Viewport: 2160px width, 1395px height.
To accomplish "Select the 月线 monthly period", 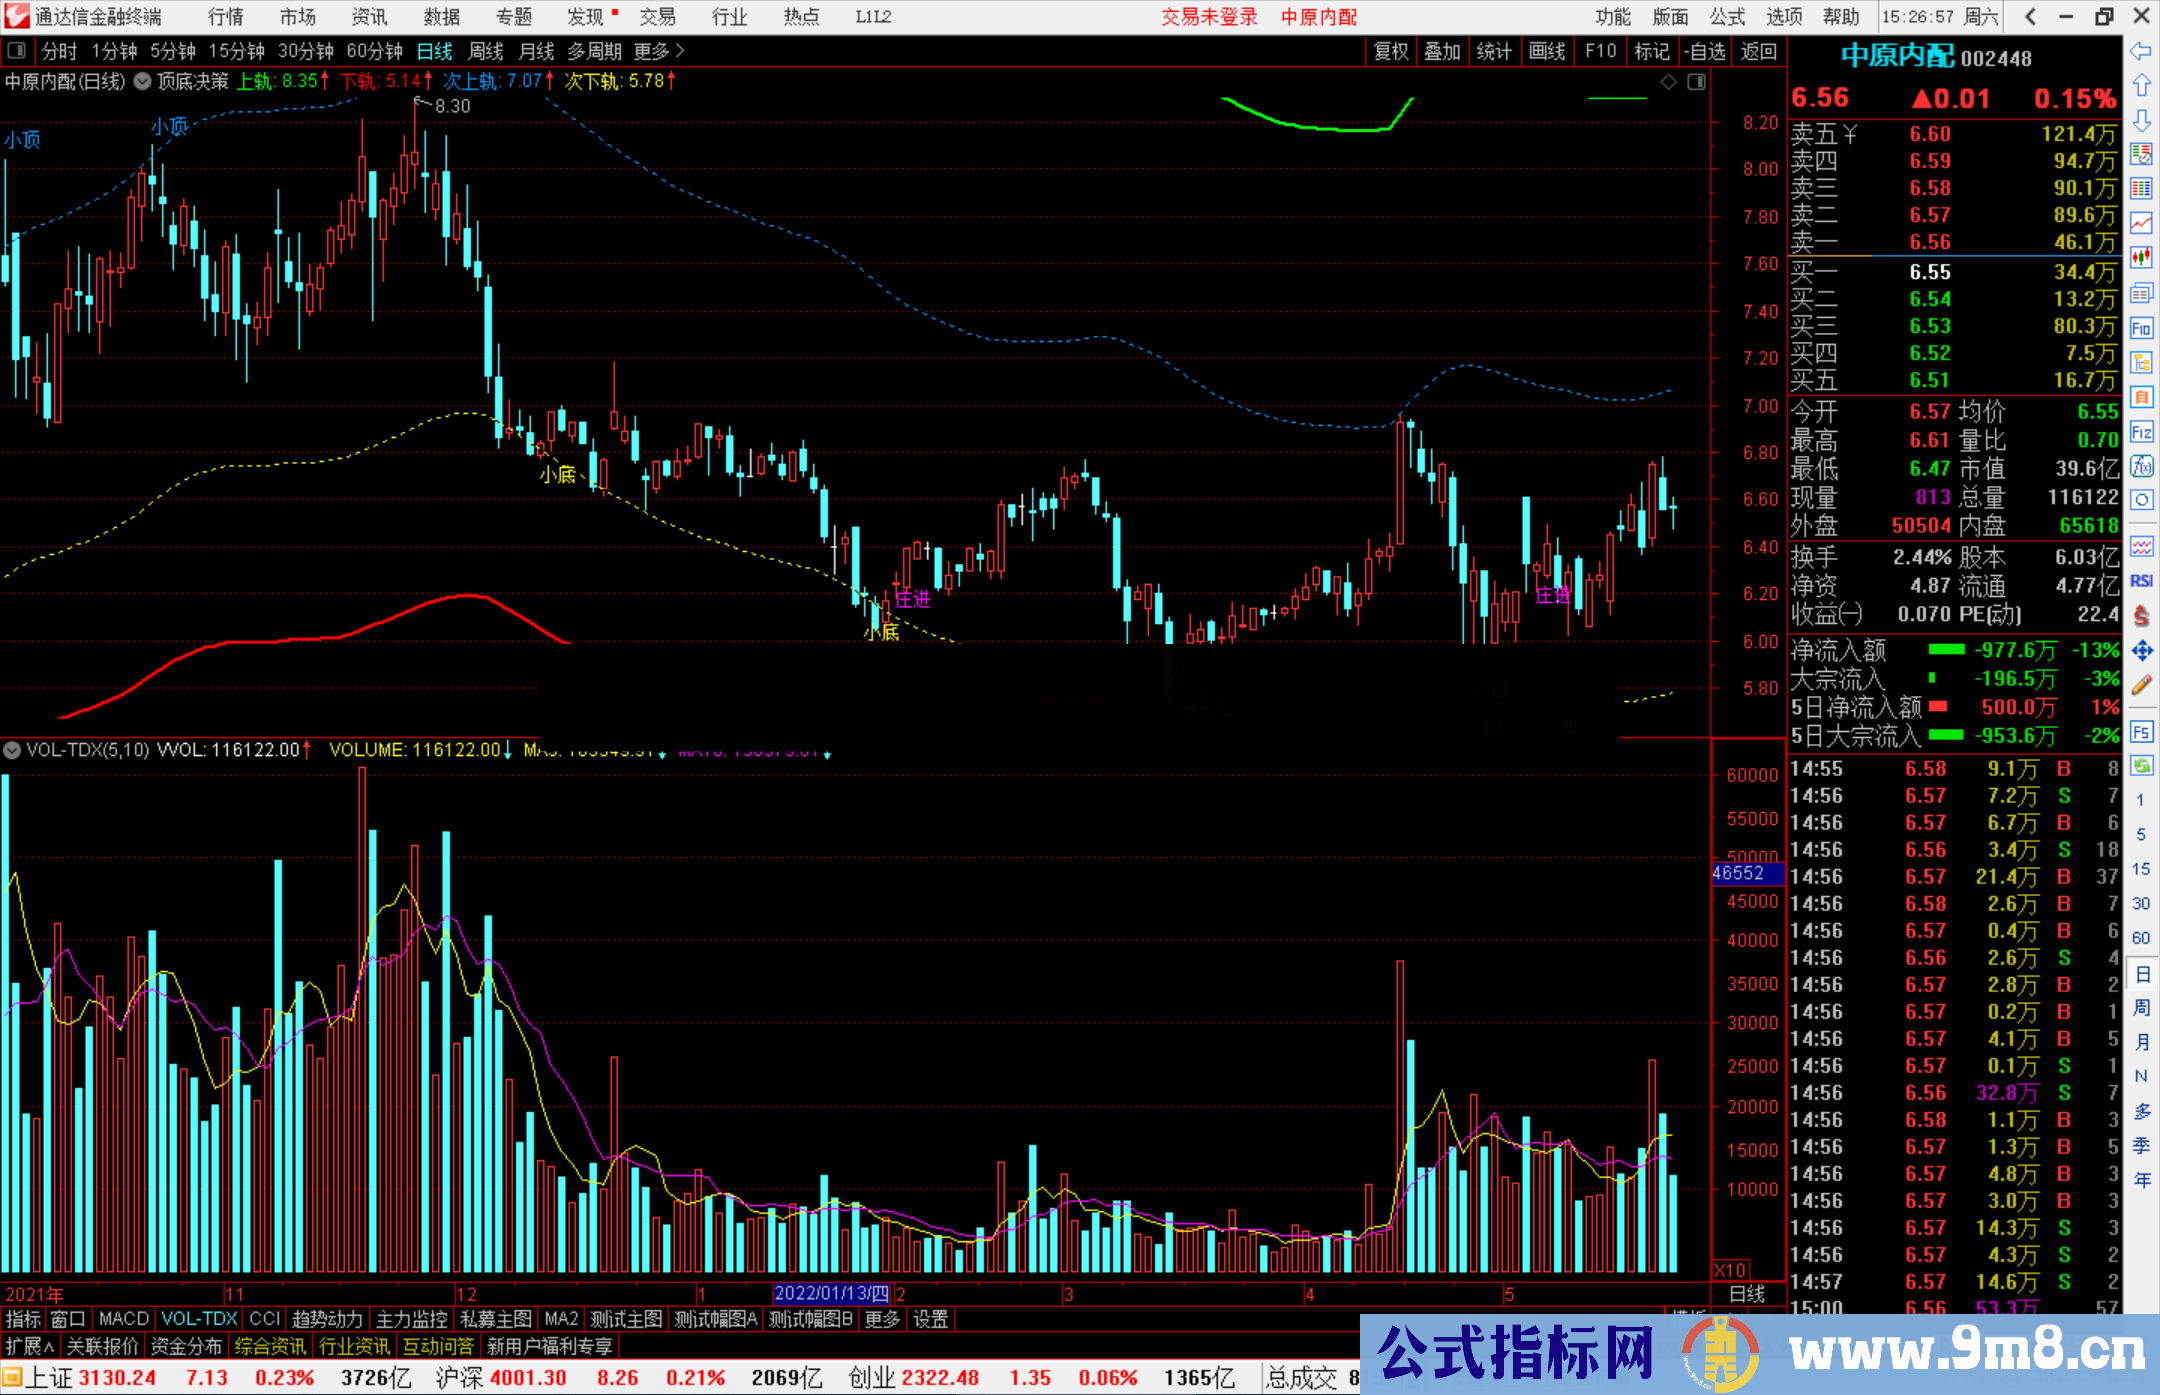I will tap(537, 51).
